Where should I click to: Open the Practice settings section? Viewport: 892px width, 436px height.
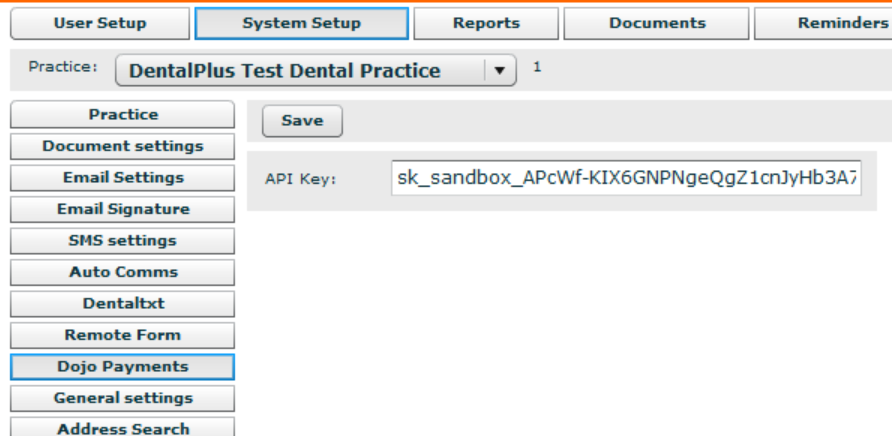tap(123, 115)
